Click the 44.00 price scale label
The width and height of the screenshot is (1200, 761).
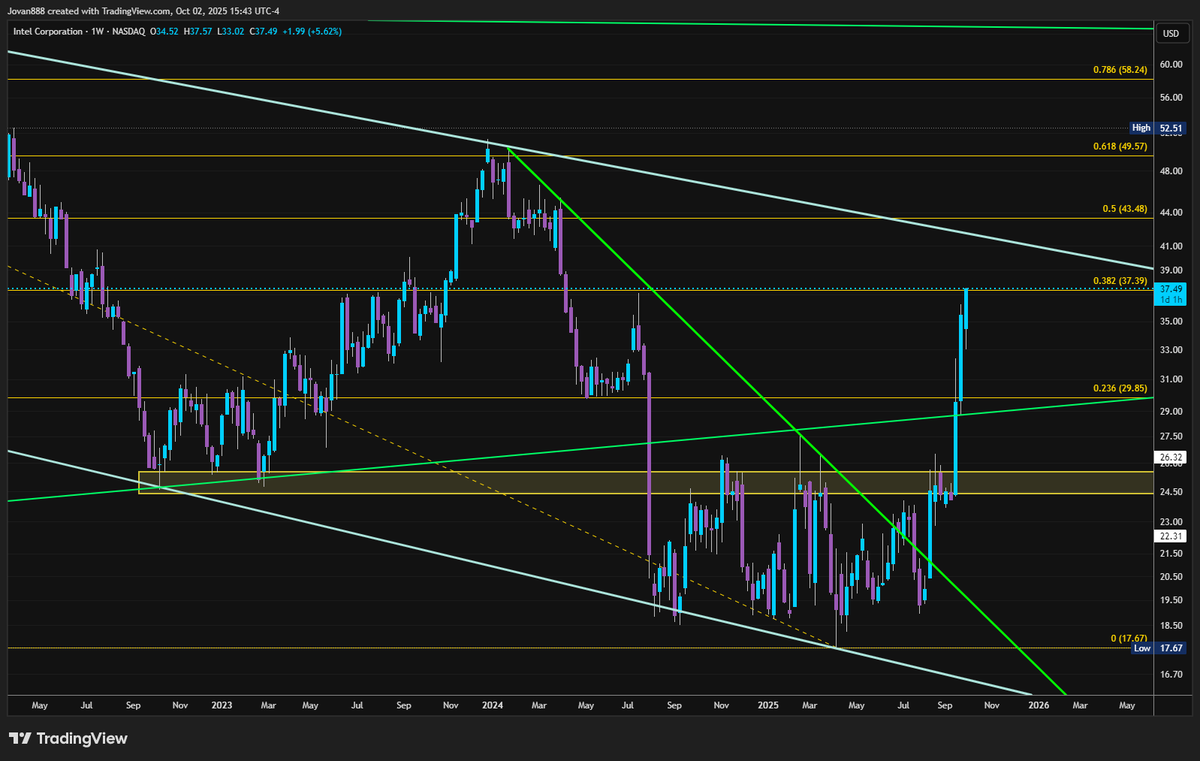(x=1170, y=212)
